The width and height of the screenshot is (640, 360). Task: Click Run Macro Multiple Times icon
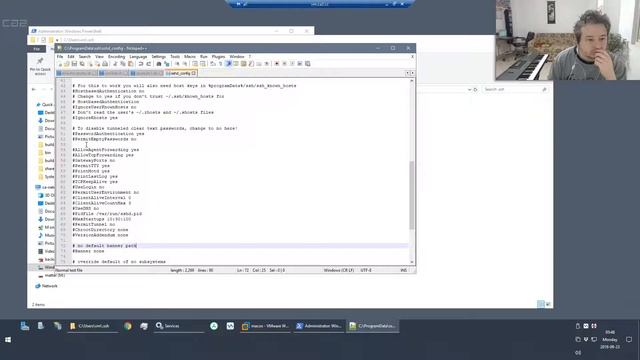point(300,64)
